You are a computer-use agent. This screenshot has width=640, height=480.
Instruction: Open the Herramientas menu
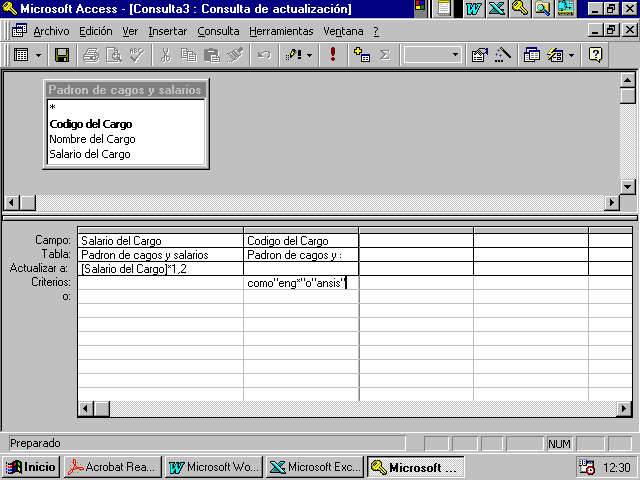(x=281, y=31)
